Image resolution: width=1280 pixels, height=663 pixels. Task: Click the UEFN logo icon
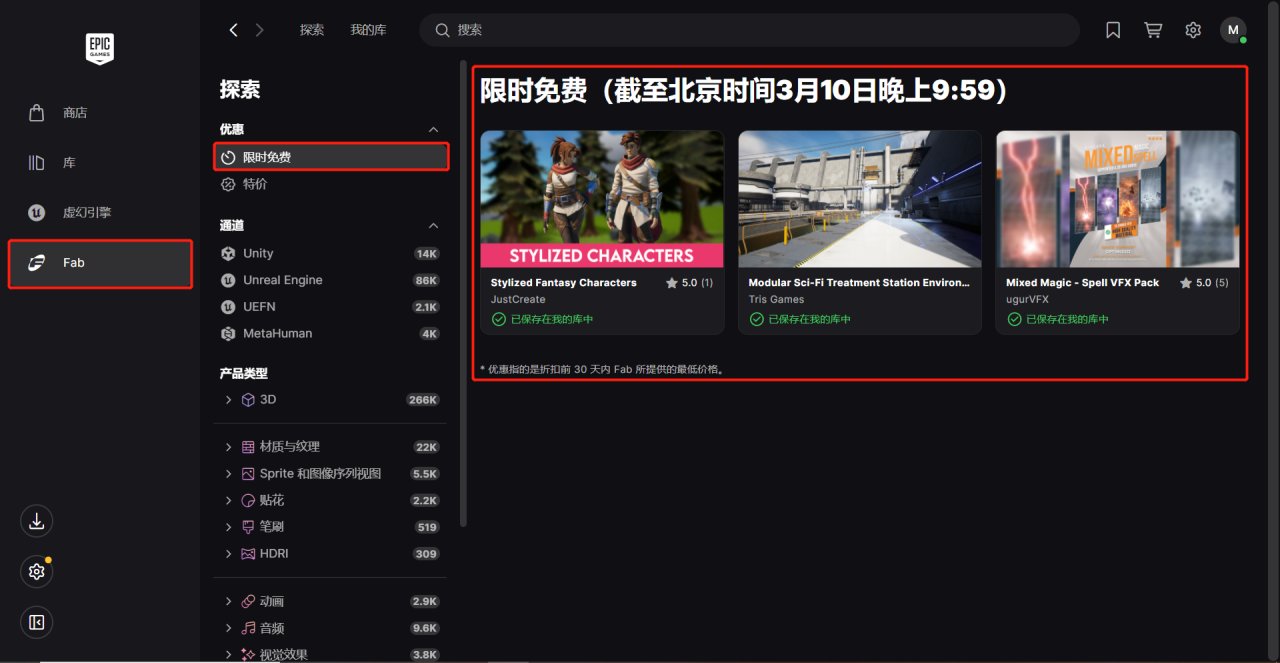point(228,307)
